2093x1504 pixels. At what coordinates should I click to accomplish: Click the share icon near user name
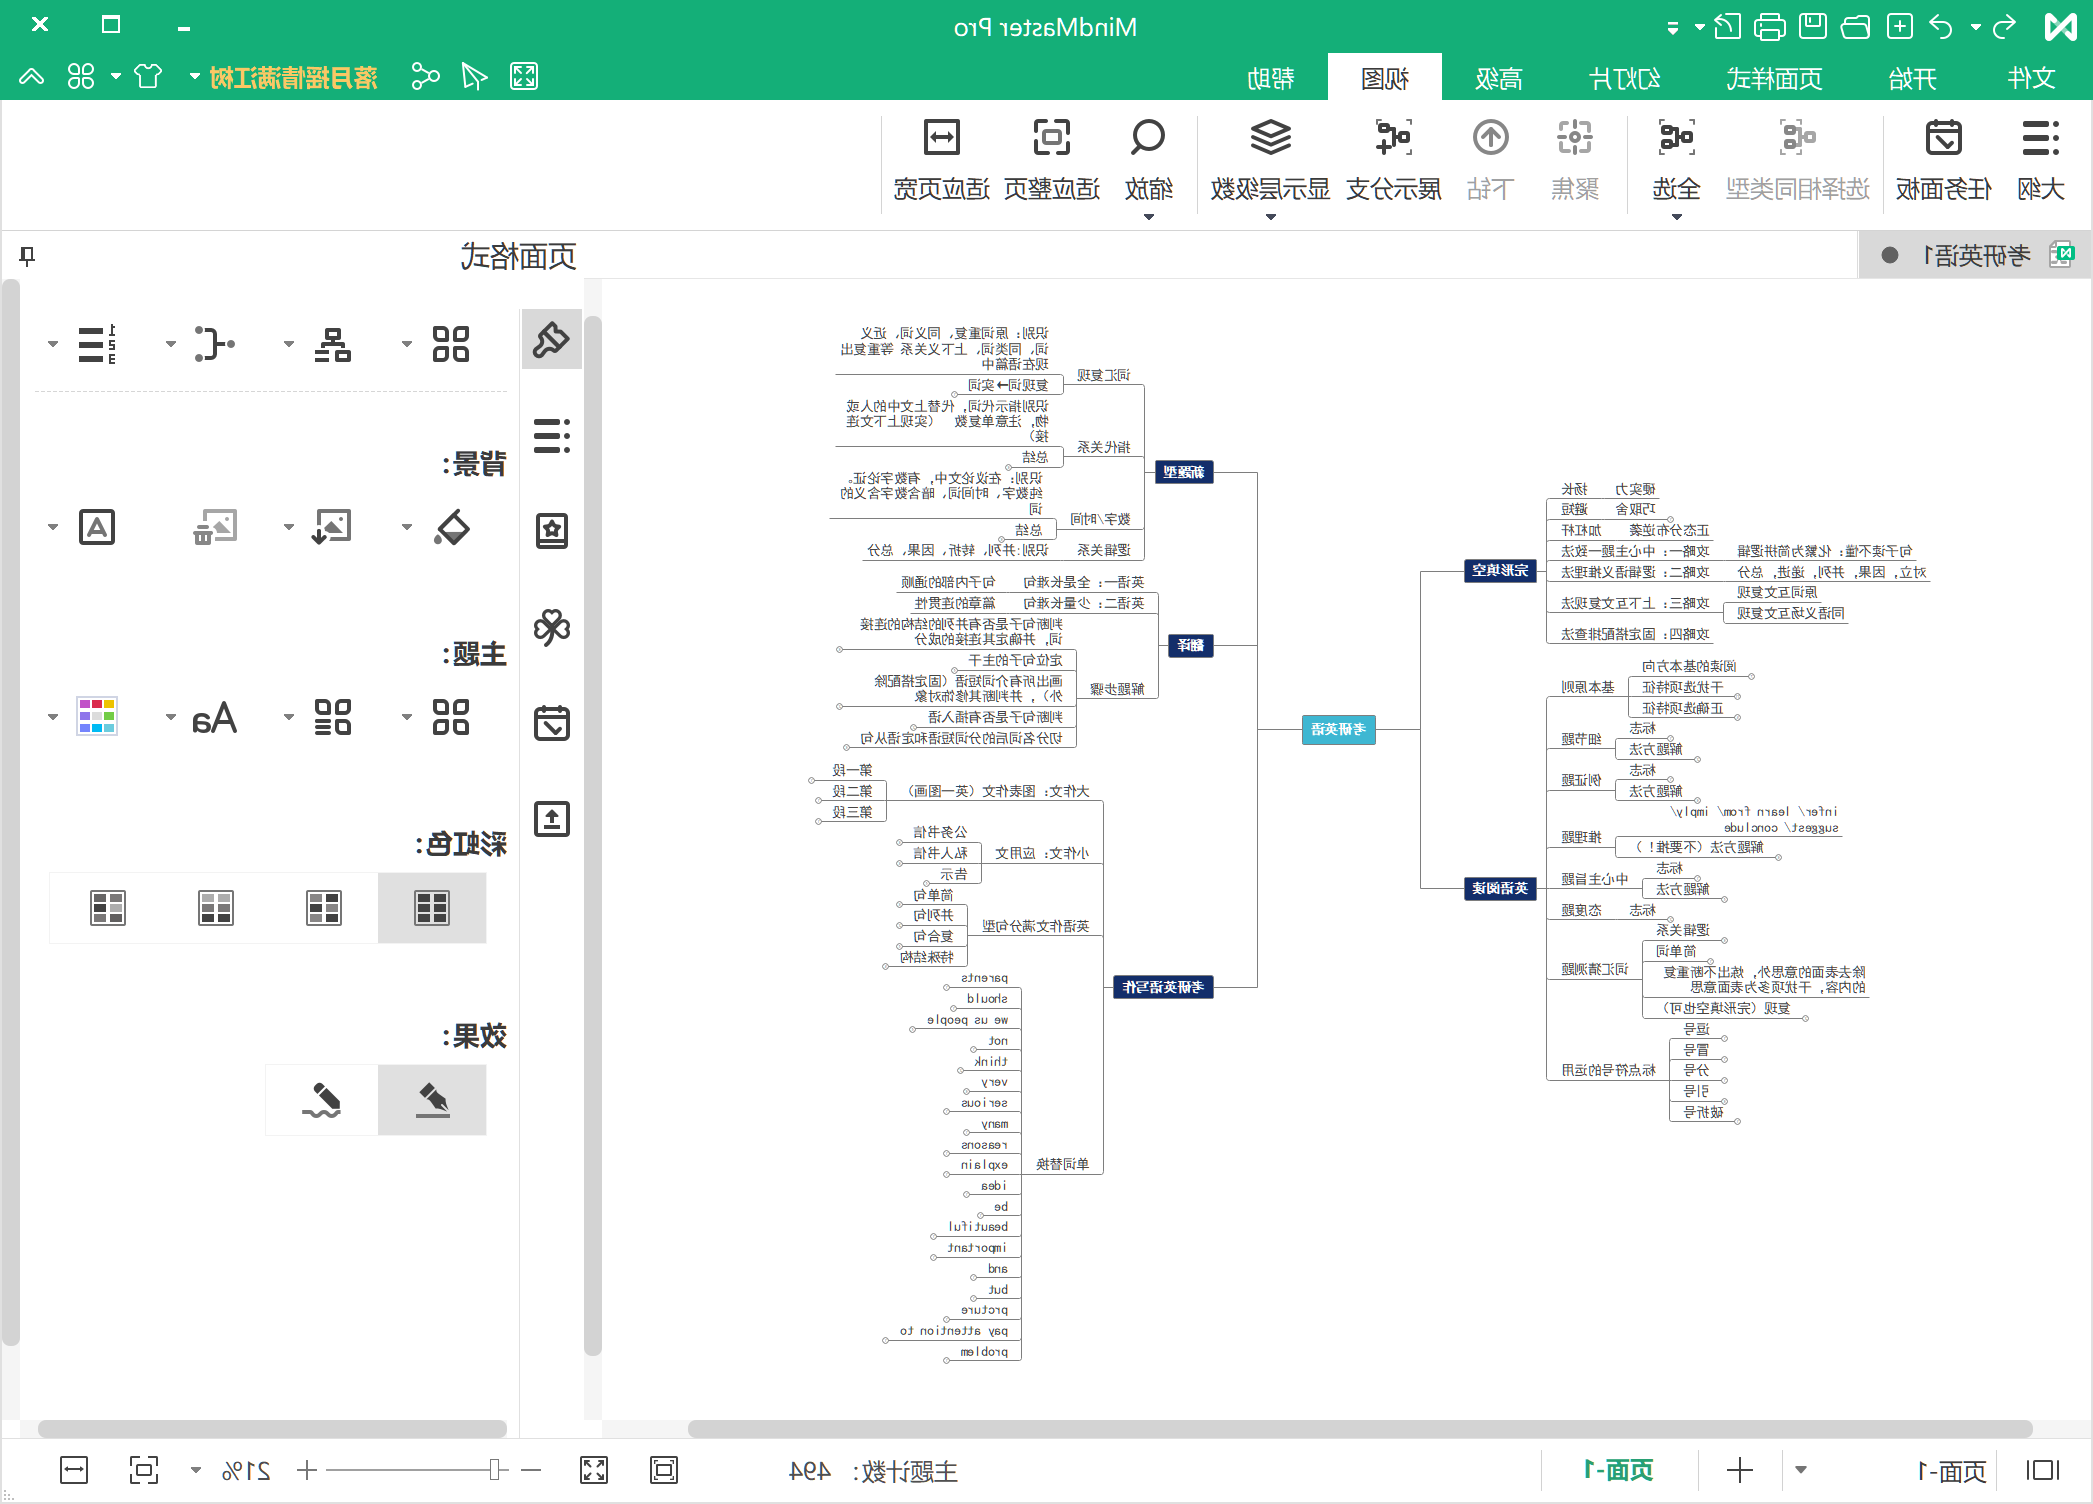(x=426, y=76)
